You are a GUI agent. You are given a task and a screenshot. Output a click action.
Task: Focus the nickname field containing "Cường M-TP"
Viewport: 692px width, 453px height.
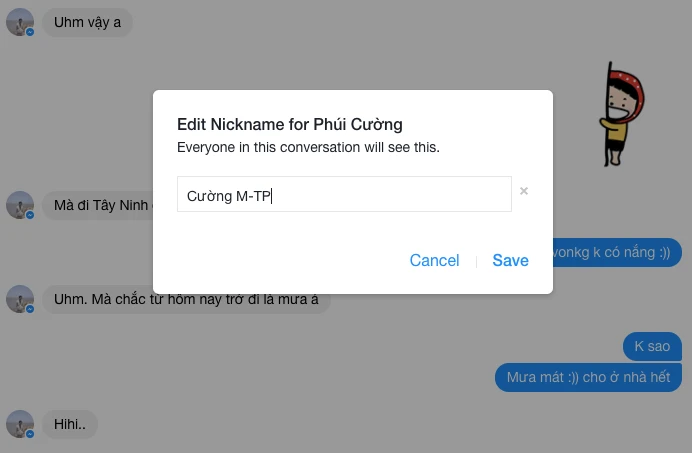click(x=344, y=195)
